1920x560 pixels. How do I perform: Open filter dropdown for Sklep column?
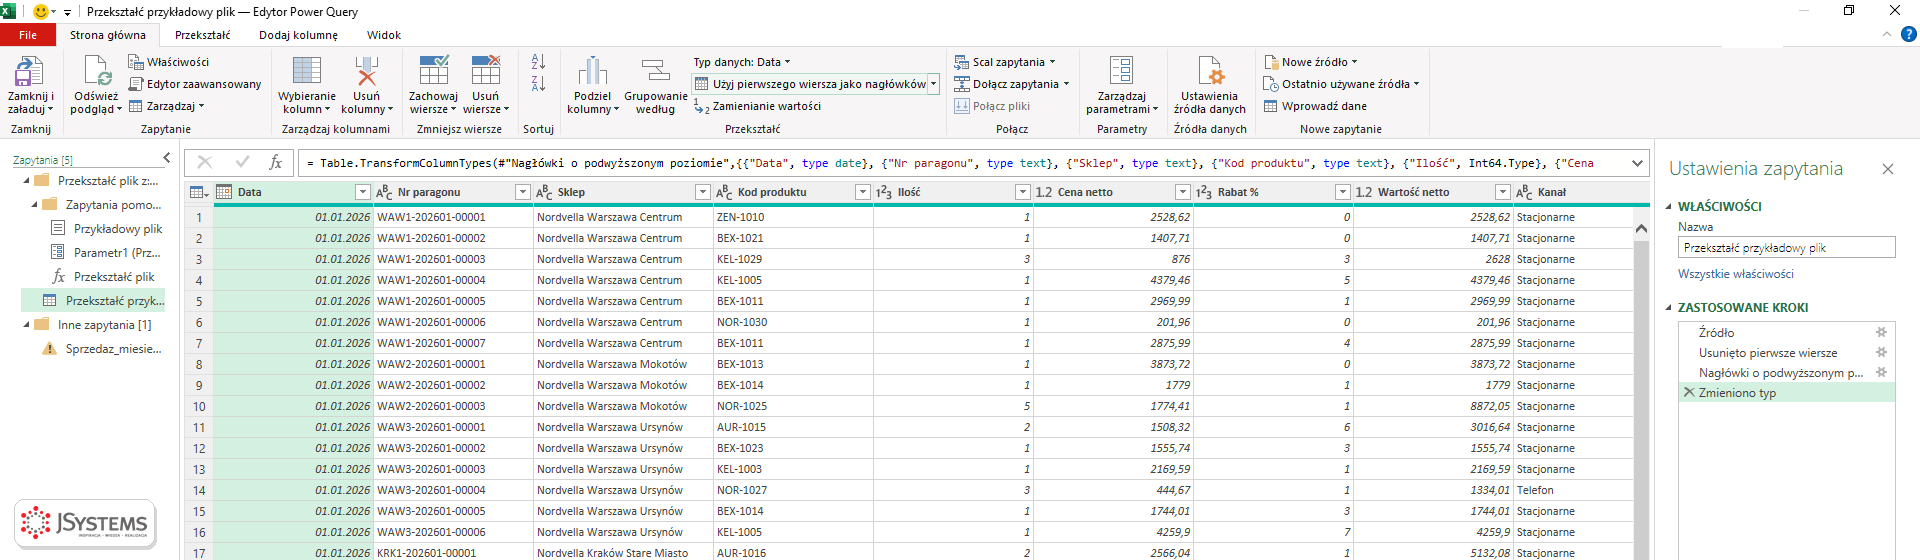[703, 192]
